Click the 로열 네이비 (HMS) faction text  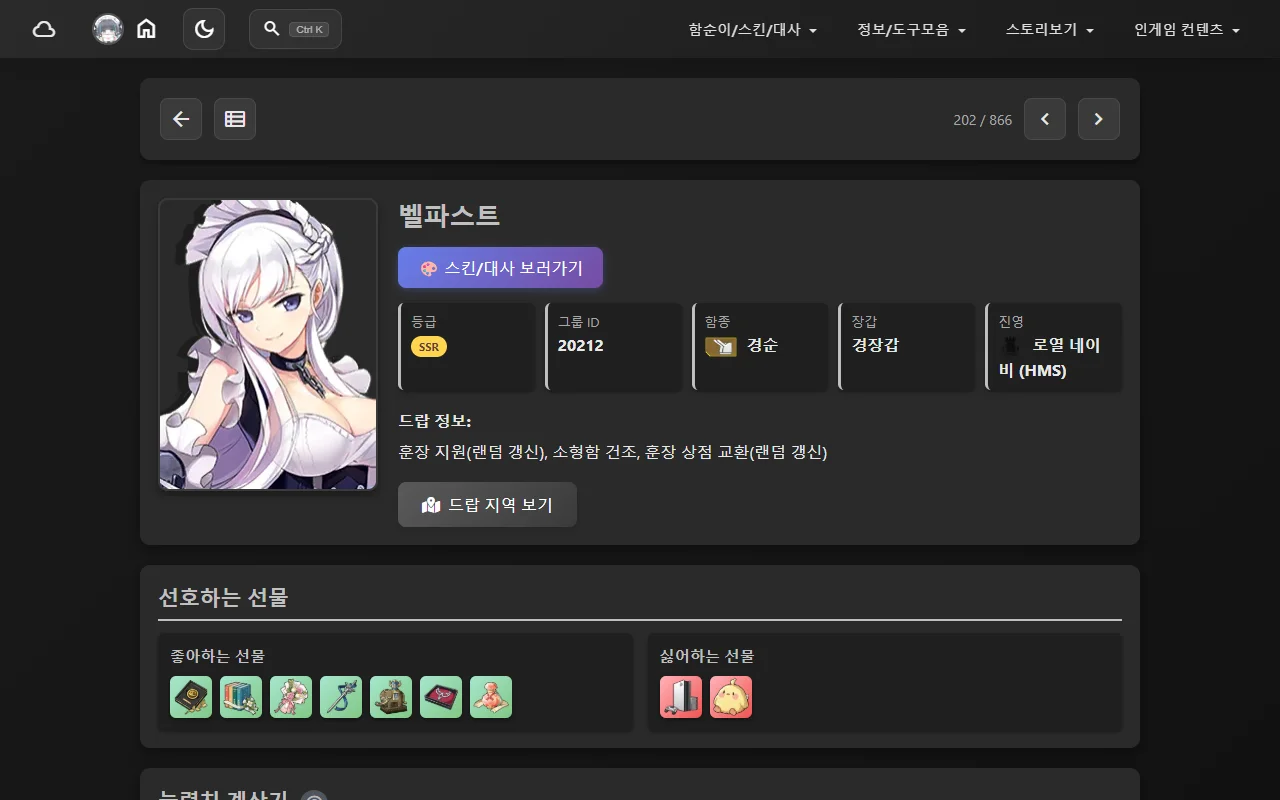(1050, 358)
